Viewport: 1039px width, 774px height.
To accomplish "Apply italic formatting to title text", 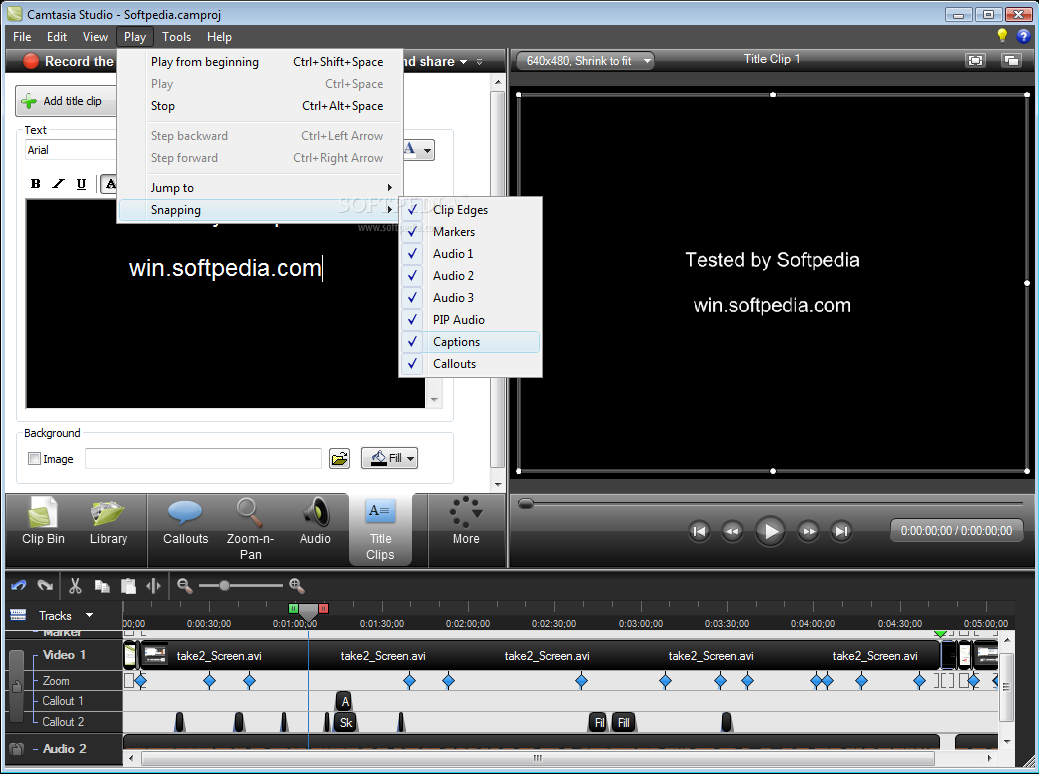I will [58, 184].
